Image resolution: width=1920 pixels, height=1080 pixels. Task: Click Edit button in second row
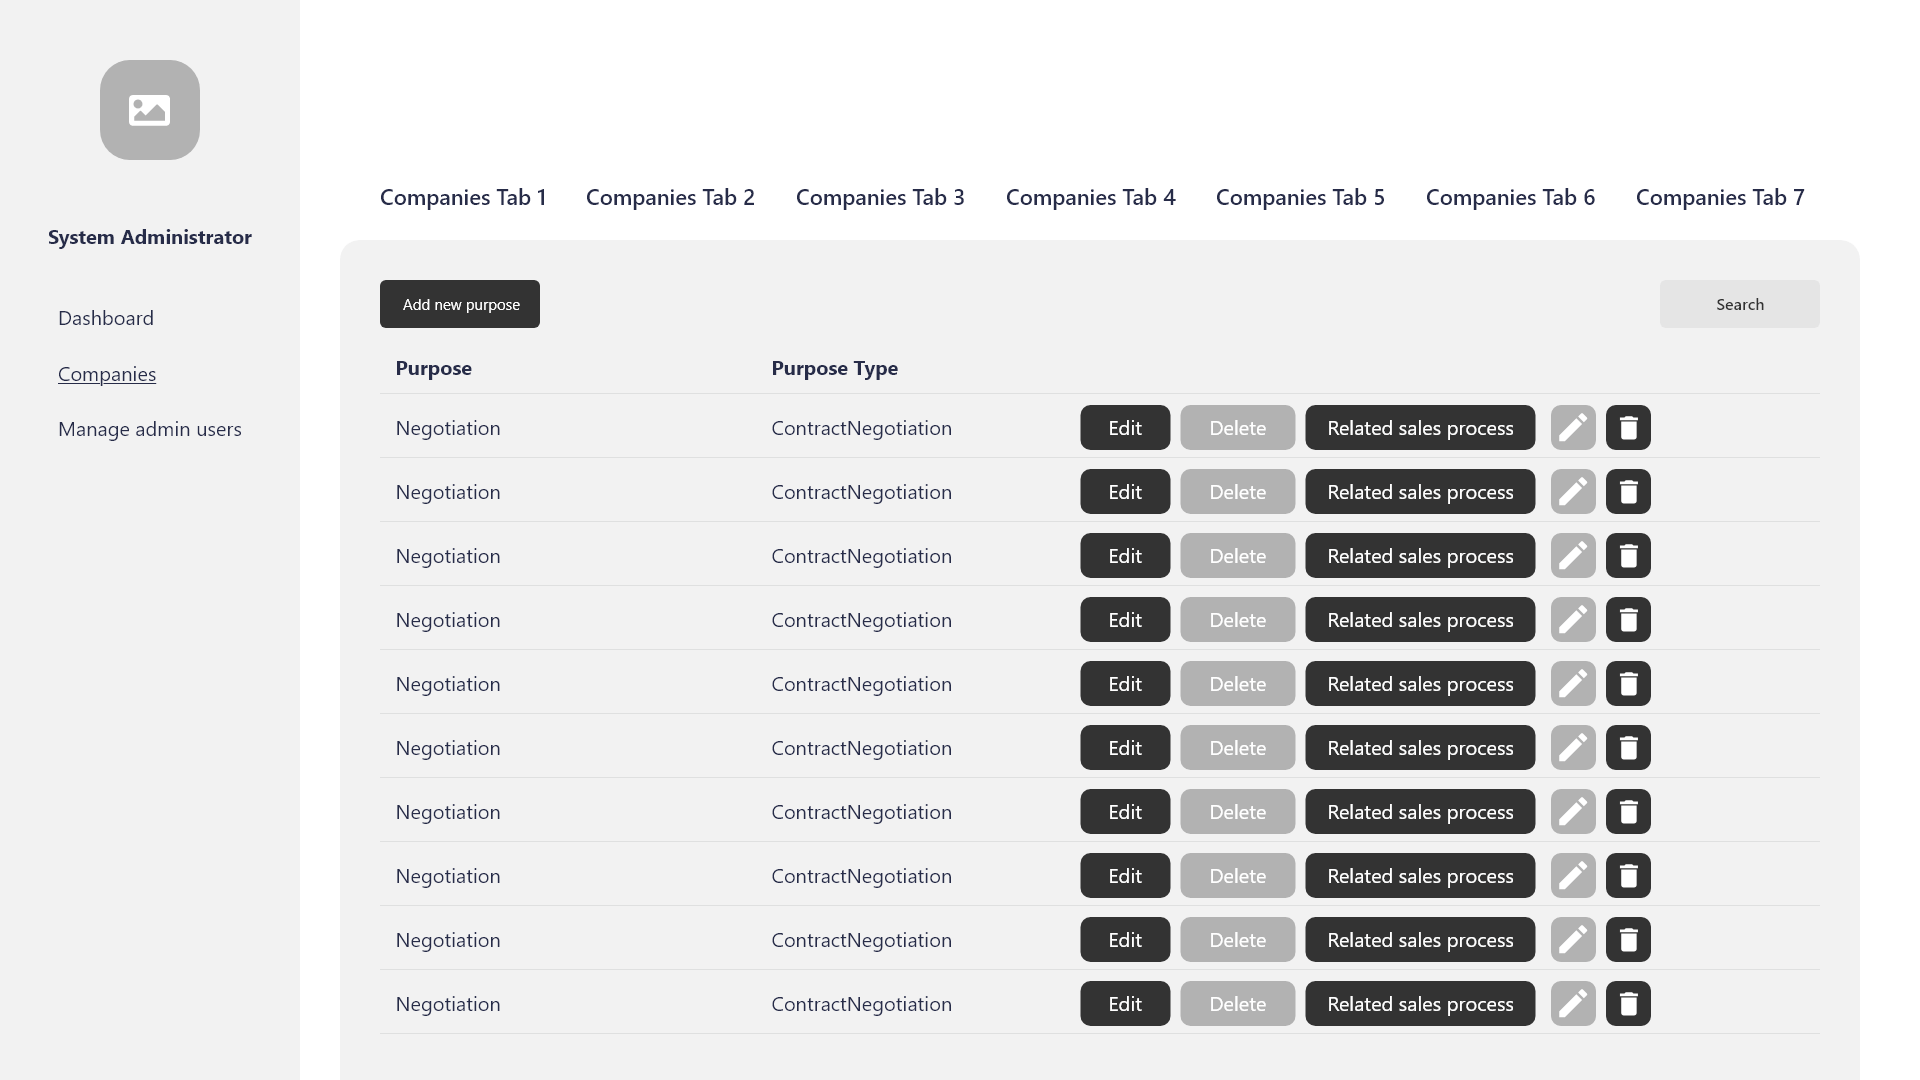point(1124,492)
